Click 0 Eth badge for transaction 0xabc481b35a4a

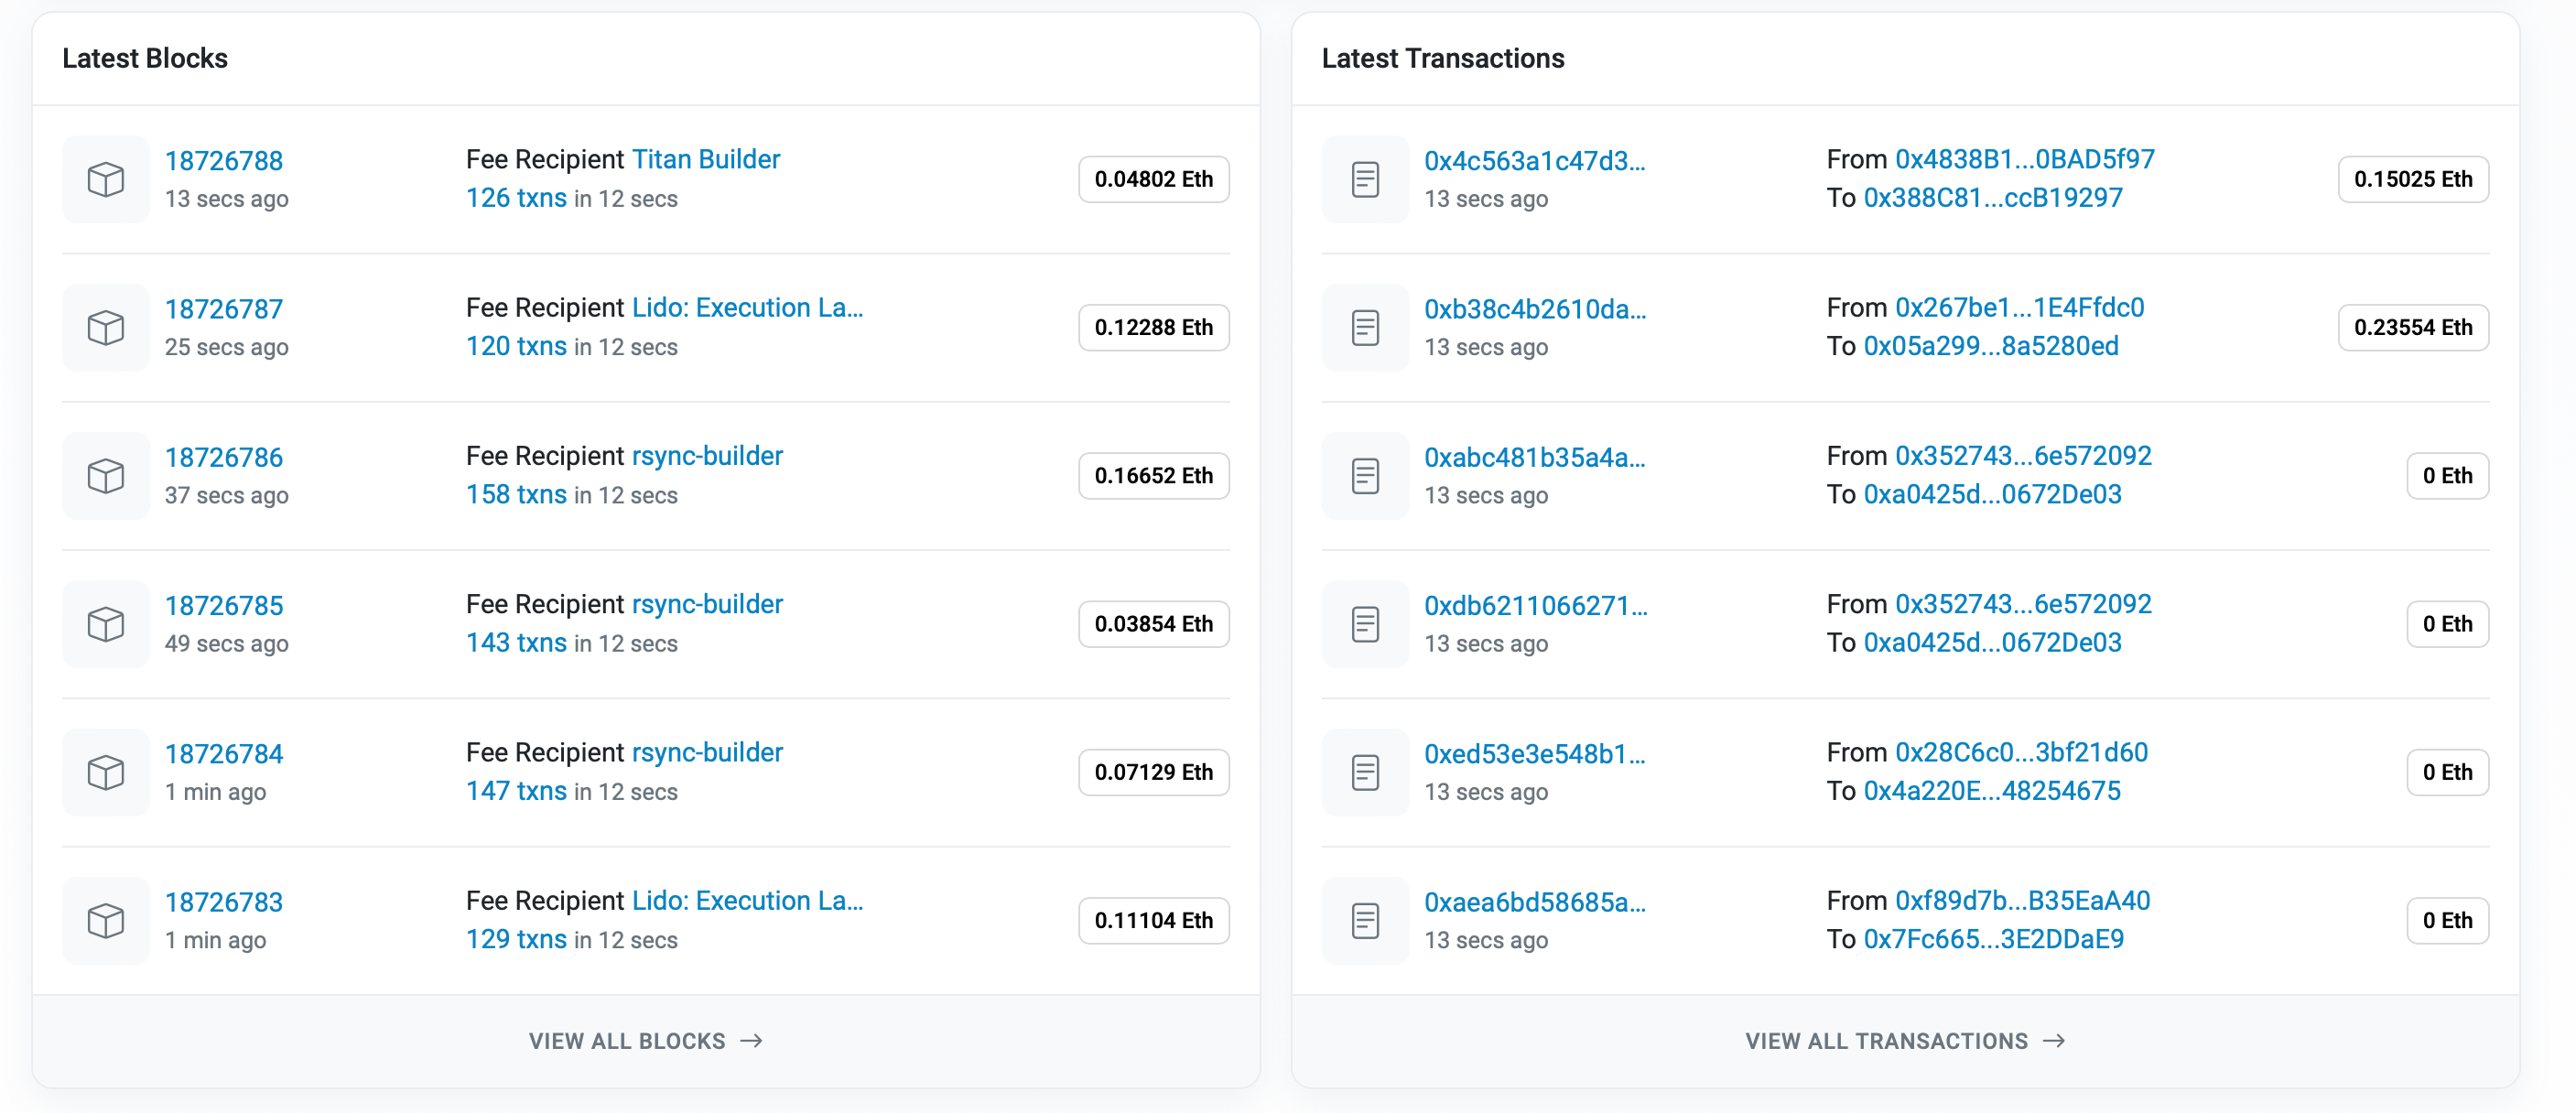click(x=2447, y=476)
